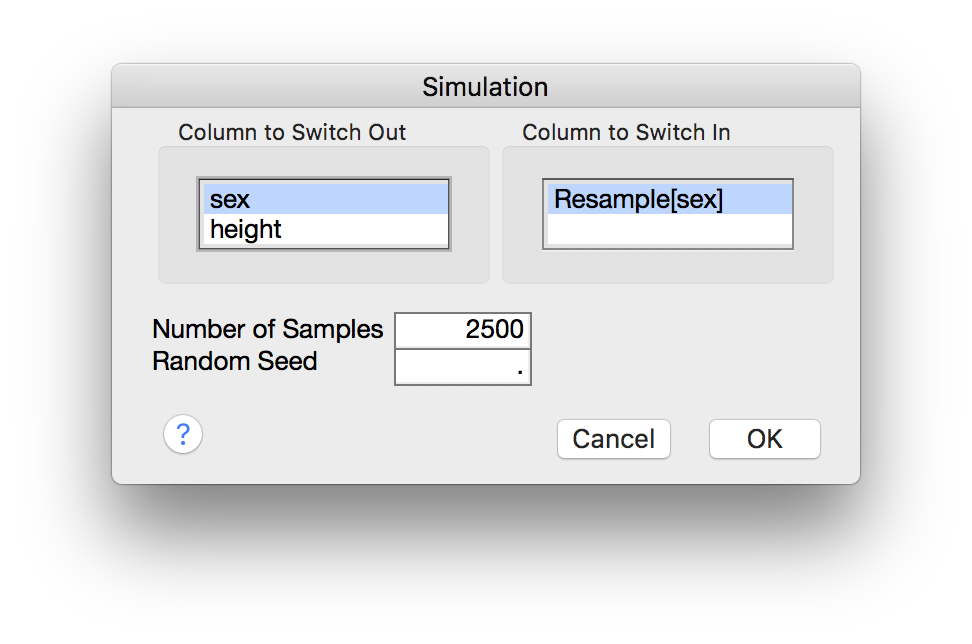Select "height" in Column to Switch Out list
Screen dimensions: 972x644
point(323,229)
